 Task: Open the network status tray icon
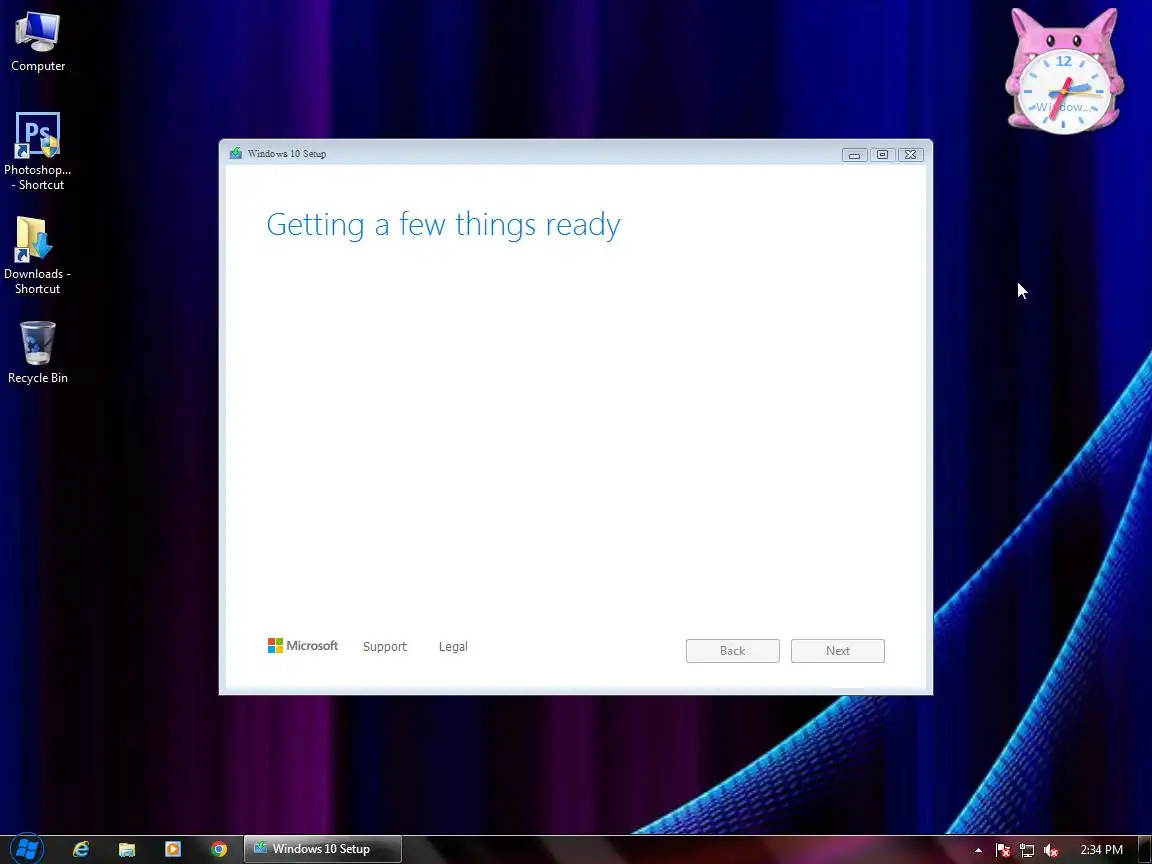click(x=1026, y=850)
